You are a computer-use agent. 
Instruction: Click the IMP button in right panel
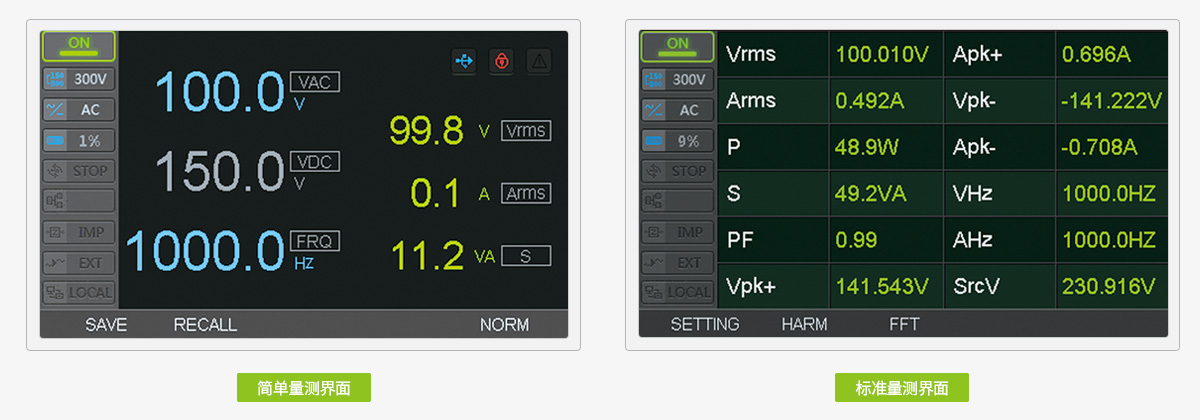[678, 232]
